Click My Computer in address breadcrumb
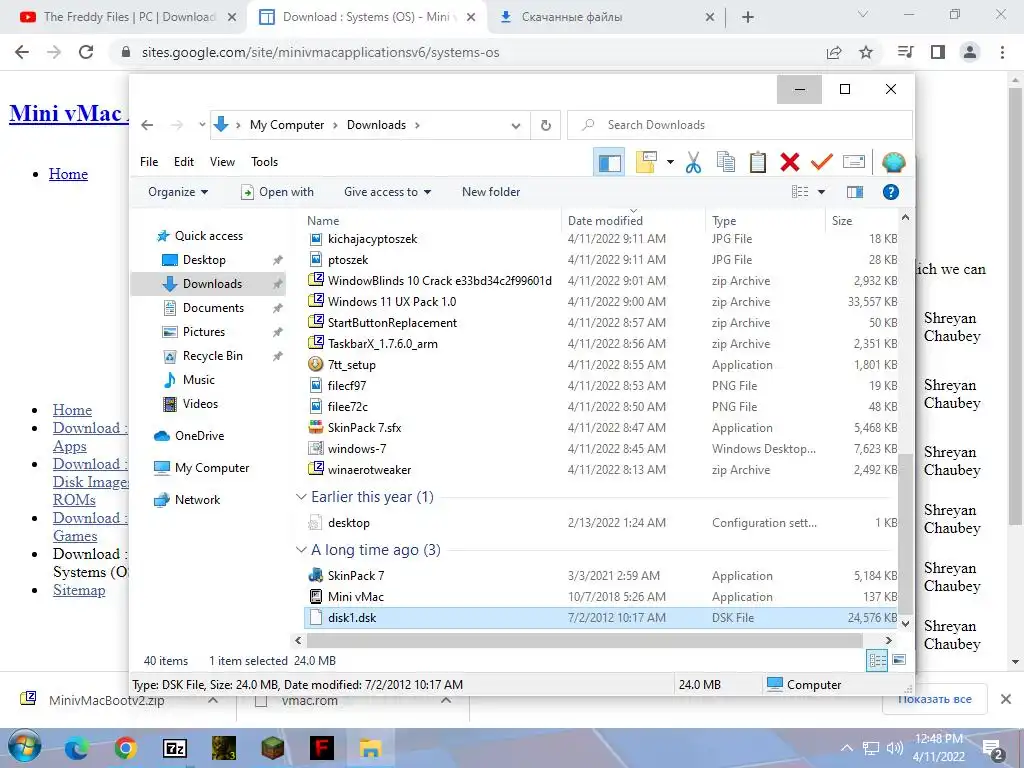This screenshot has height=768, width=1024. (287, 125)
